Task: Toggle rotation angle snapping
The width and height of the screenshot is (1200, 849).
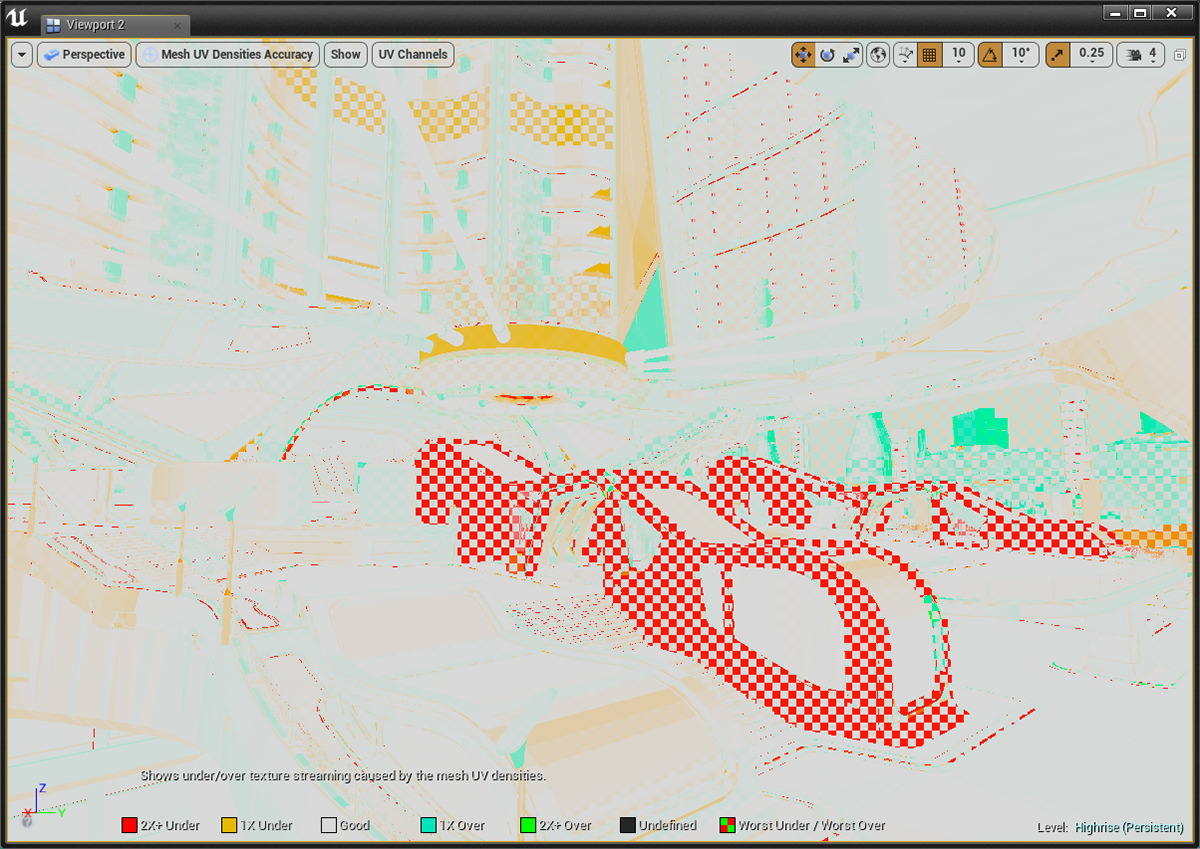Action: 989,55
